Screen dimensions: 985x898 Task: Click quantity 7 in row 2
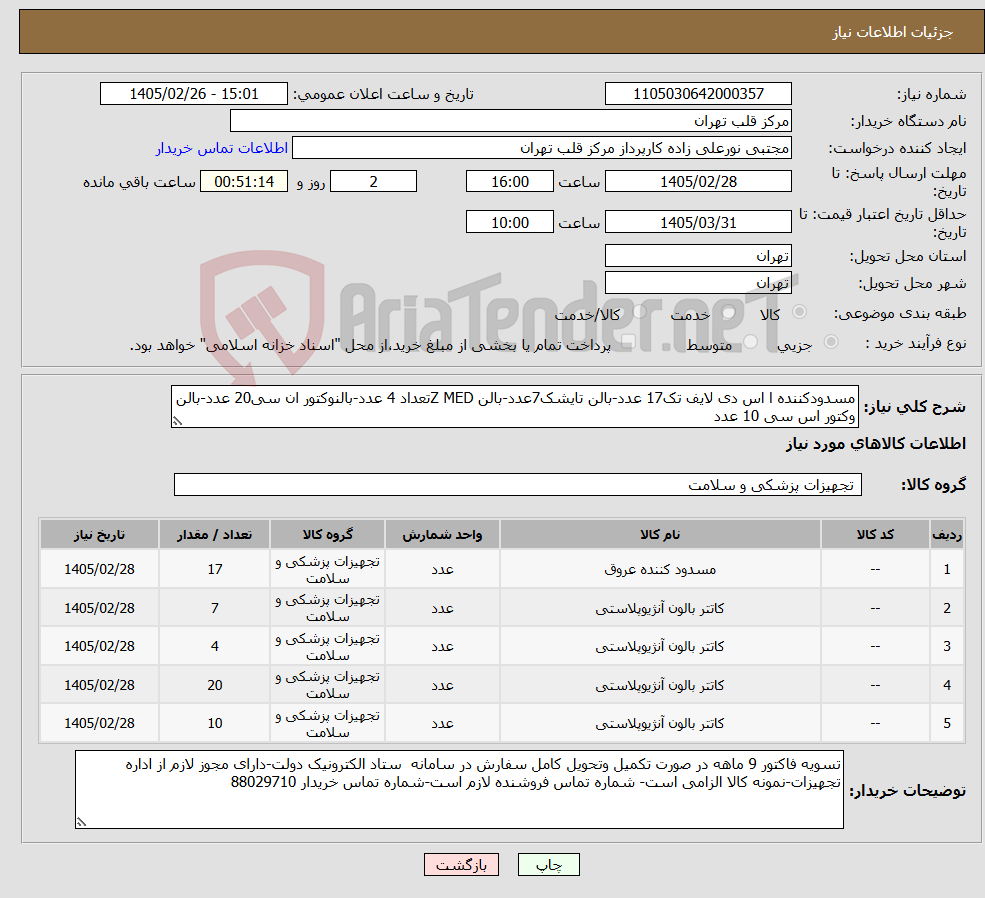[x=215, y=608]
